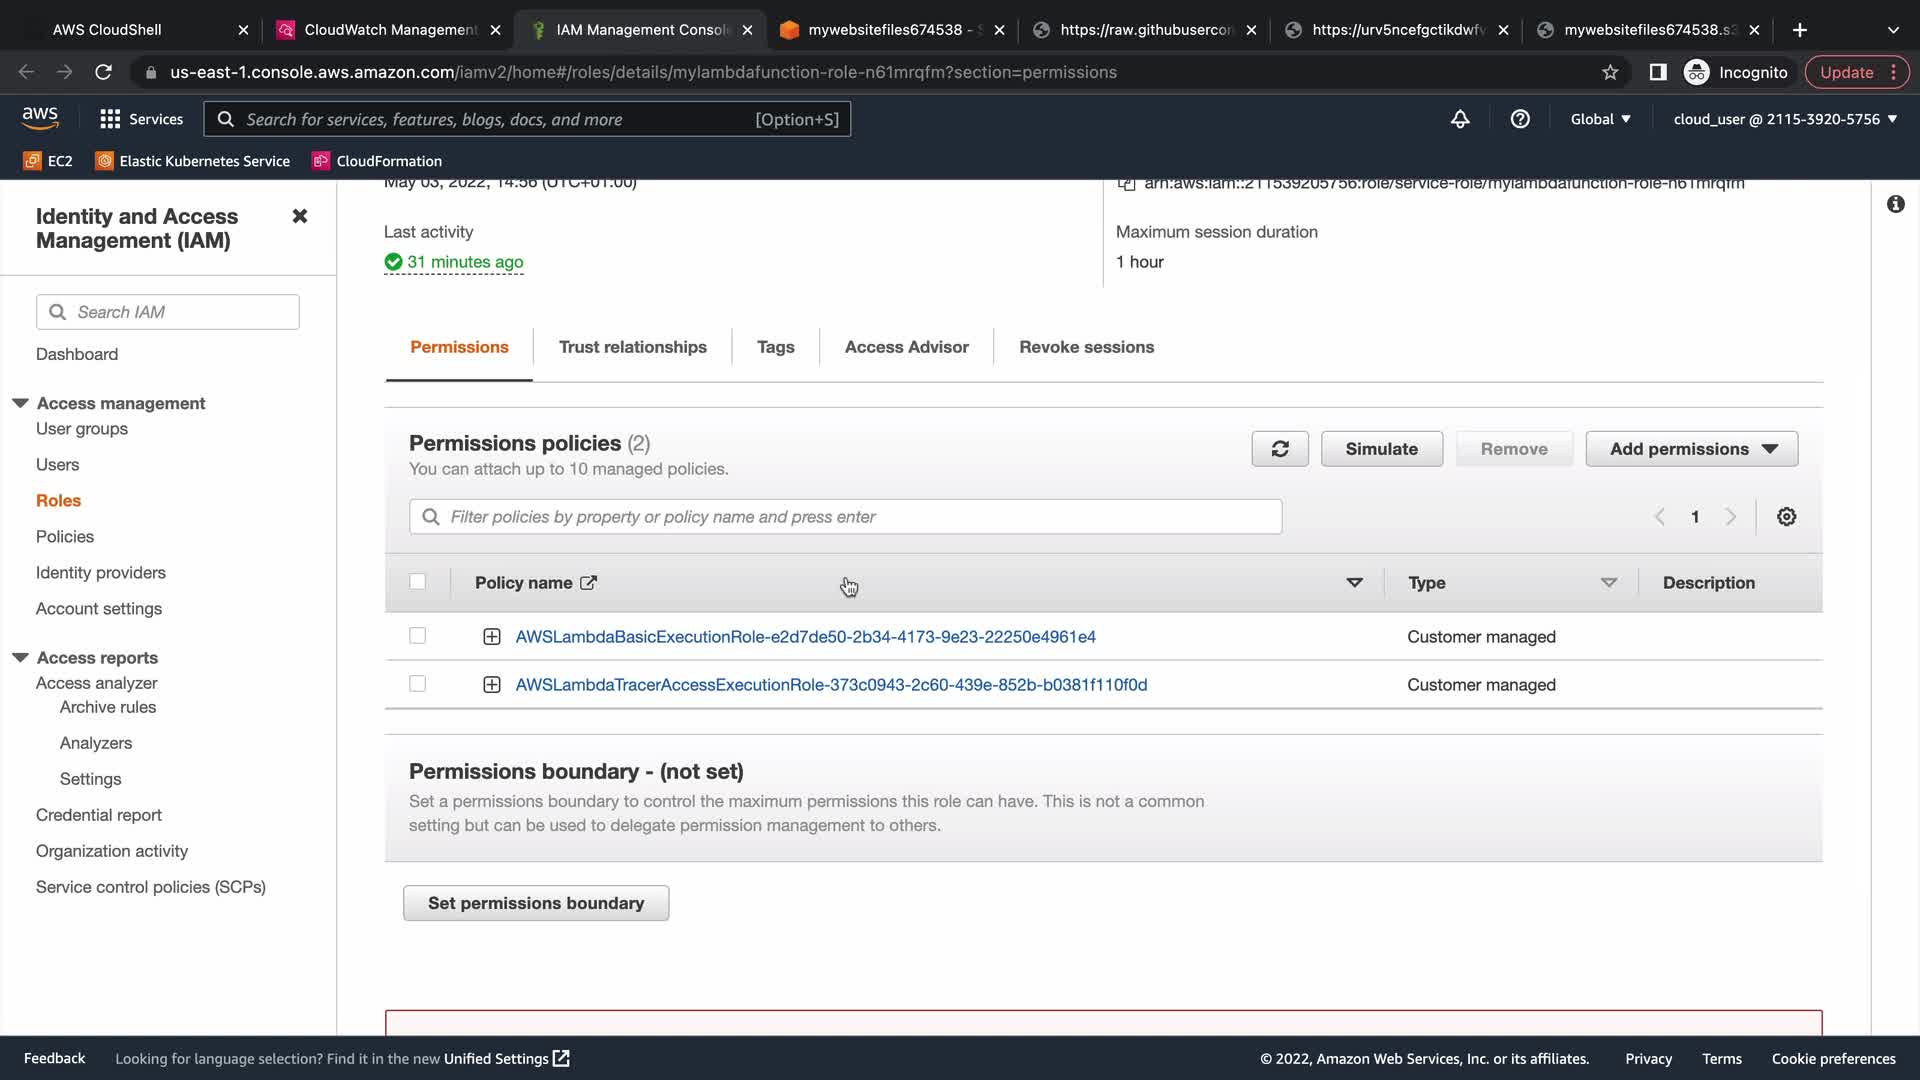Copy the role ARN with copy icon
The height and width of the screenshot is (1080, 1920).
click(x=1127, y=184)
